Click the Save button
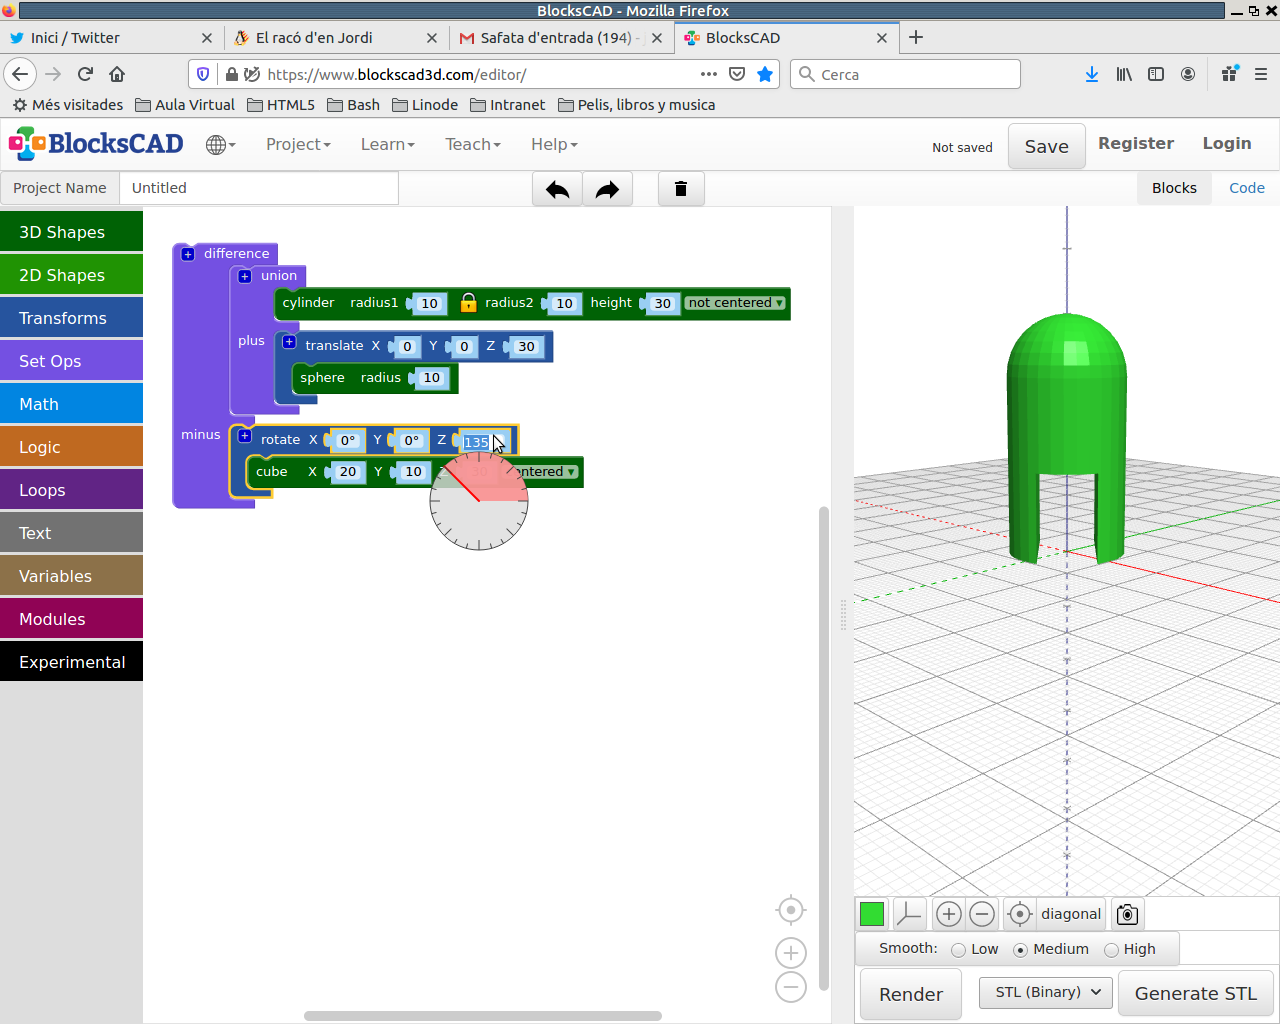The height and width of the screenshot is (1024, 1280). pyautogui.click(x=1046, y=147)
